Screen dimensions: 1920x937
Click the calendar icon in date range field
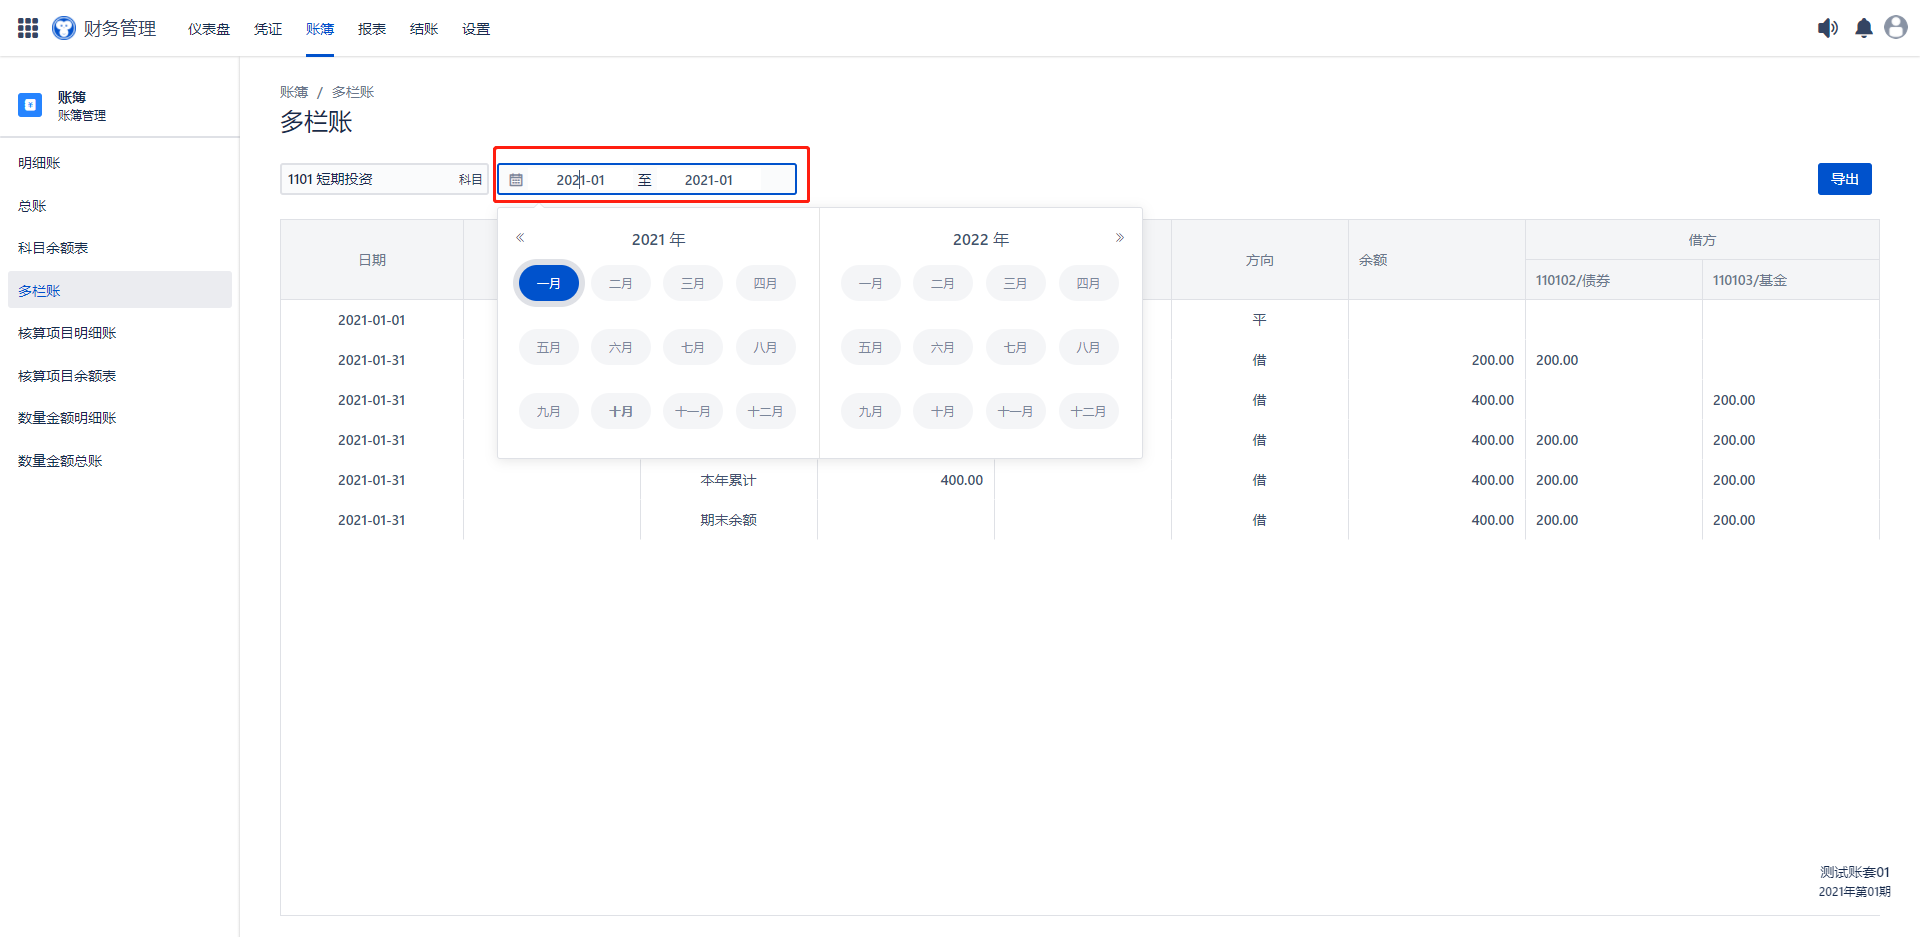[x=516, y=180]
